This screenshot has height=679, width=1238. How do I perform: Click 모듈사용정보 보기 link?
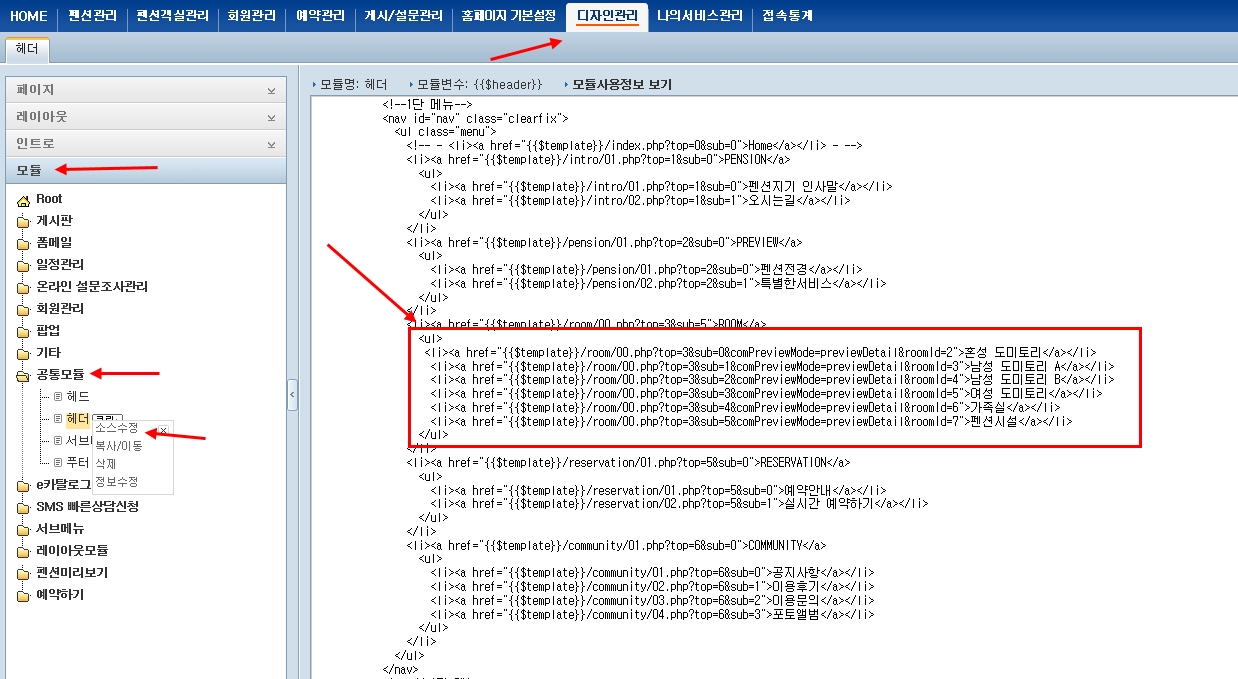(x=621, y=85)
